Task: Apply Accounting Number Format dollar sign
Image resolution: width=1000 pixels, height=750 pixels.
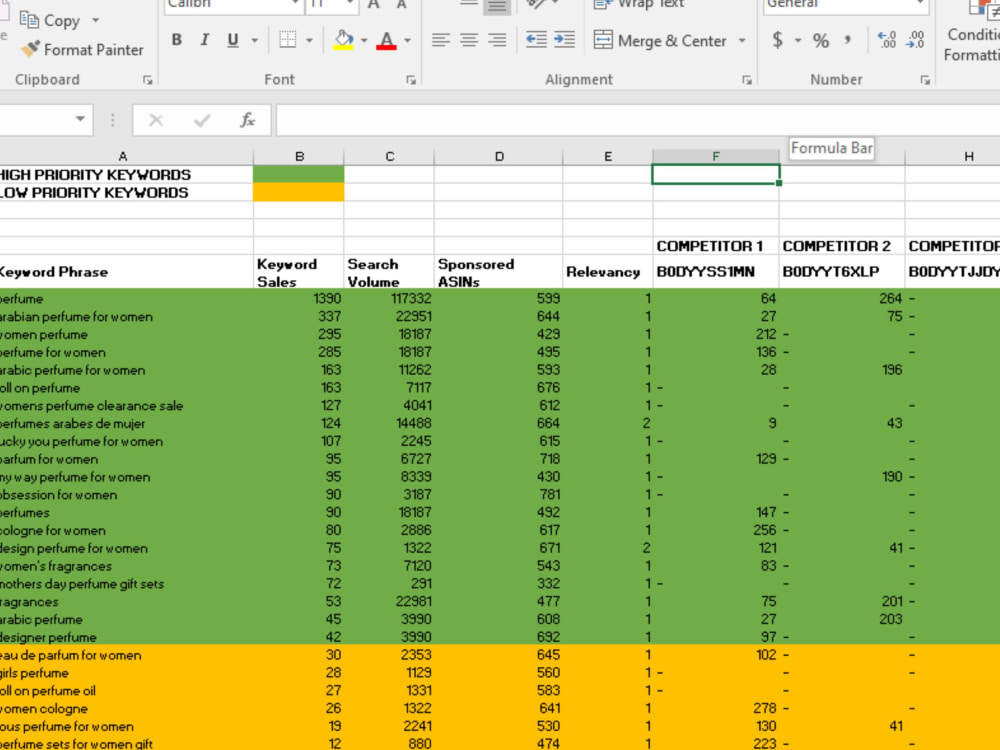Action: [x=777, y=40]
